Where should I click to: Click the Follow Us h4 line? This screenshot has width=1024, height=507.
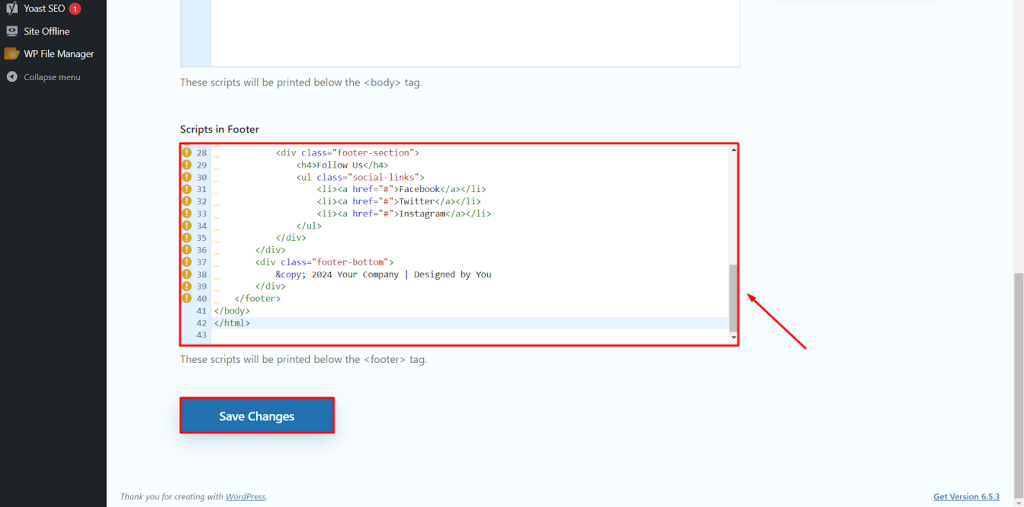(x=342, y=165)
